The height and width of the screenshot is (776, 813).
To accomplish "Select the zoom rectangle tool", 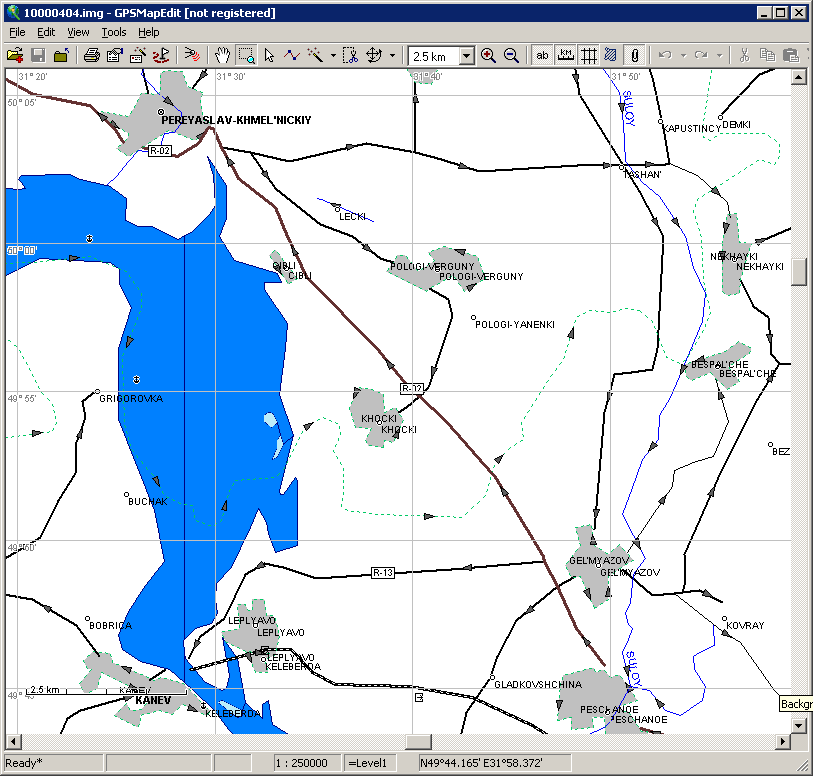I will [x=246, y=55].
